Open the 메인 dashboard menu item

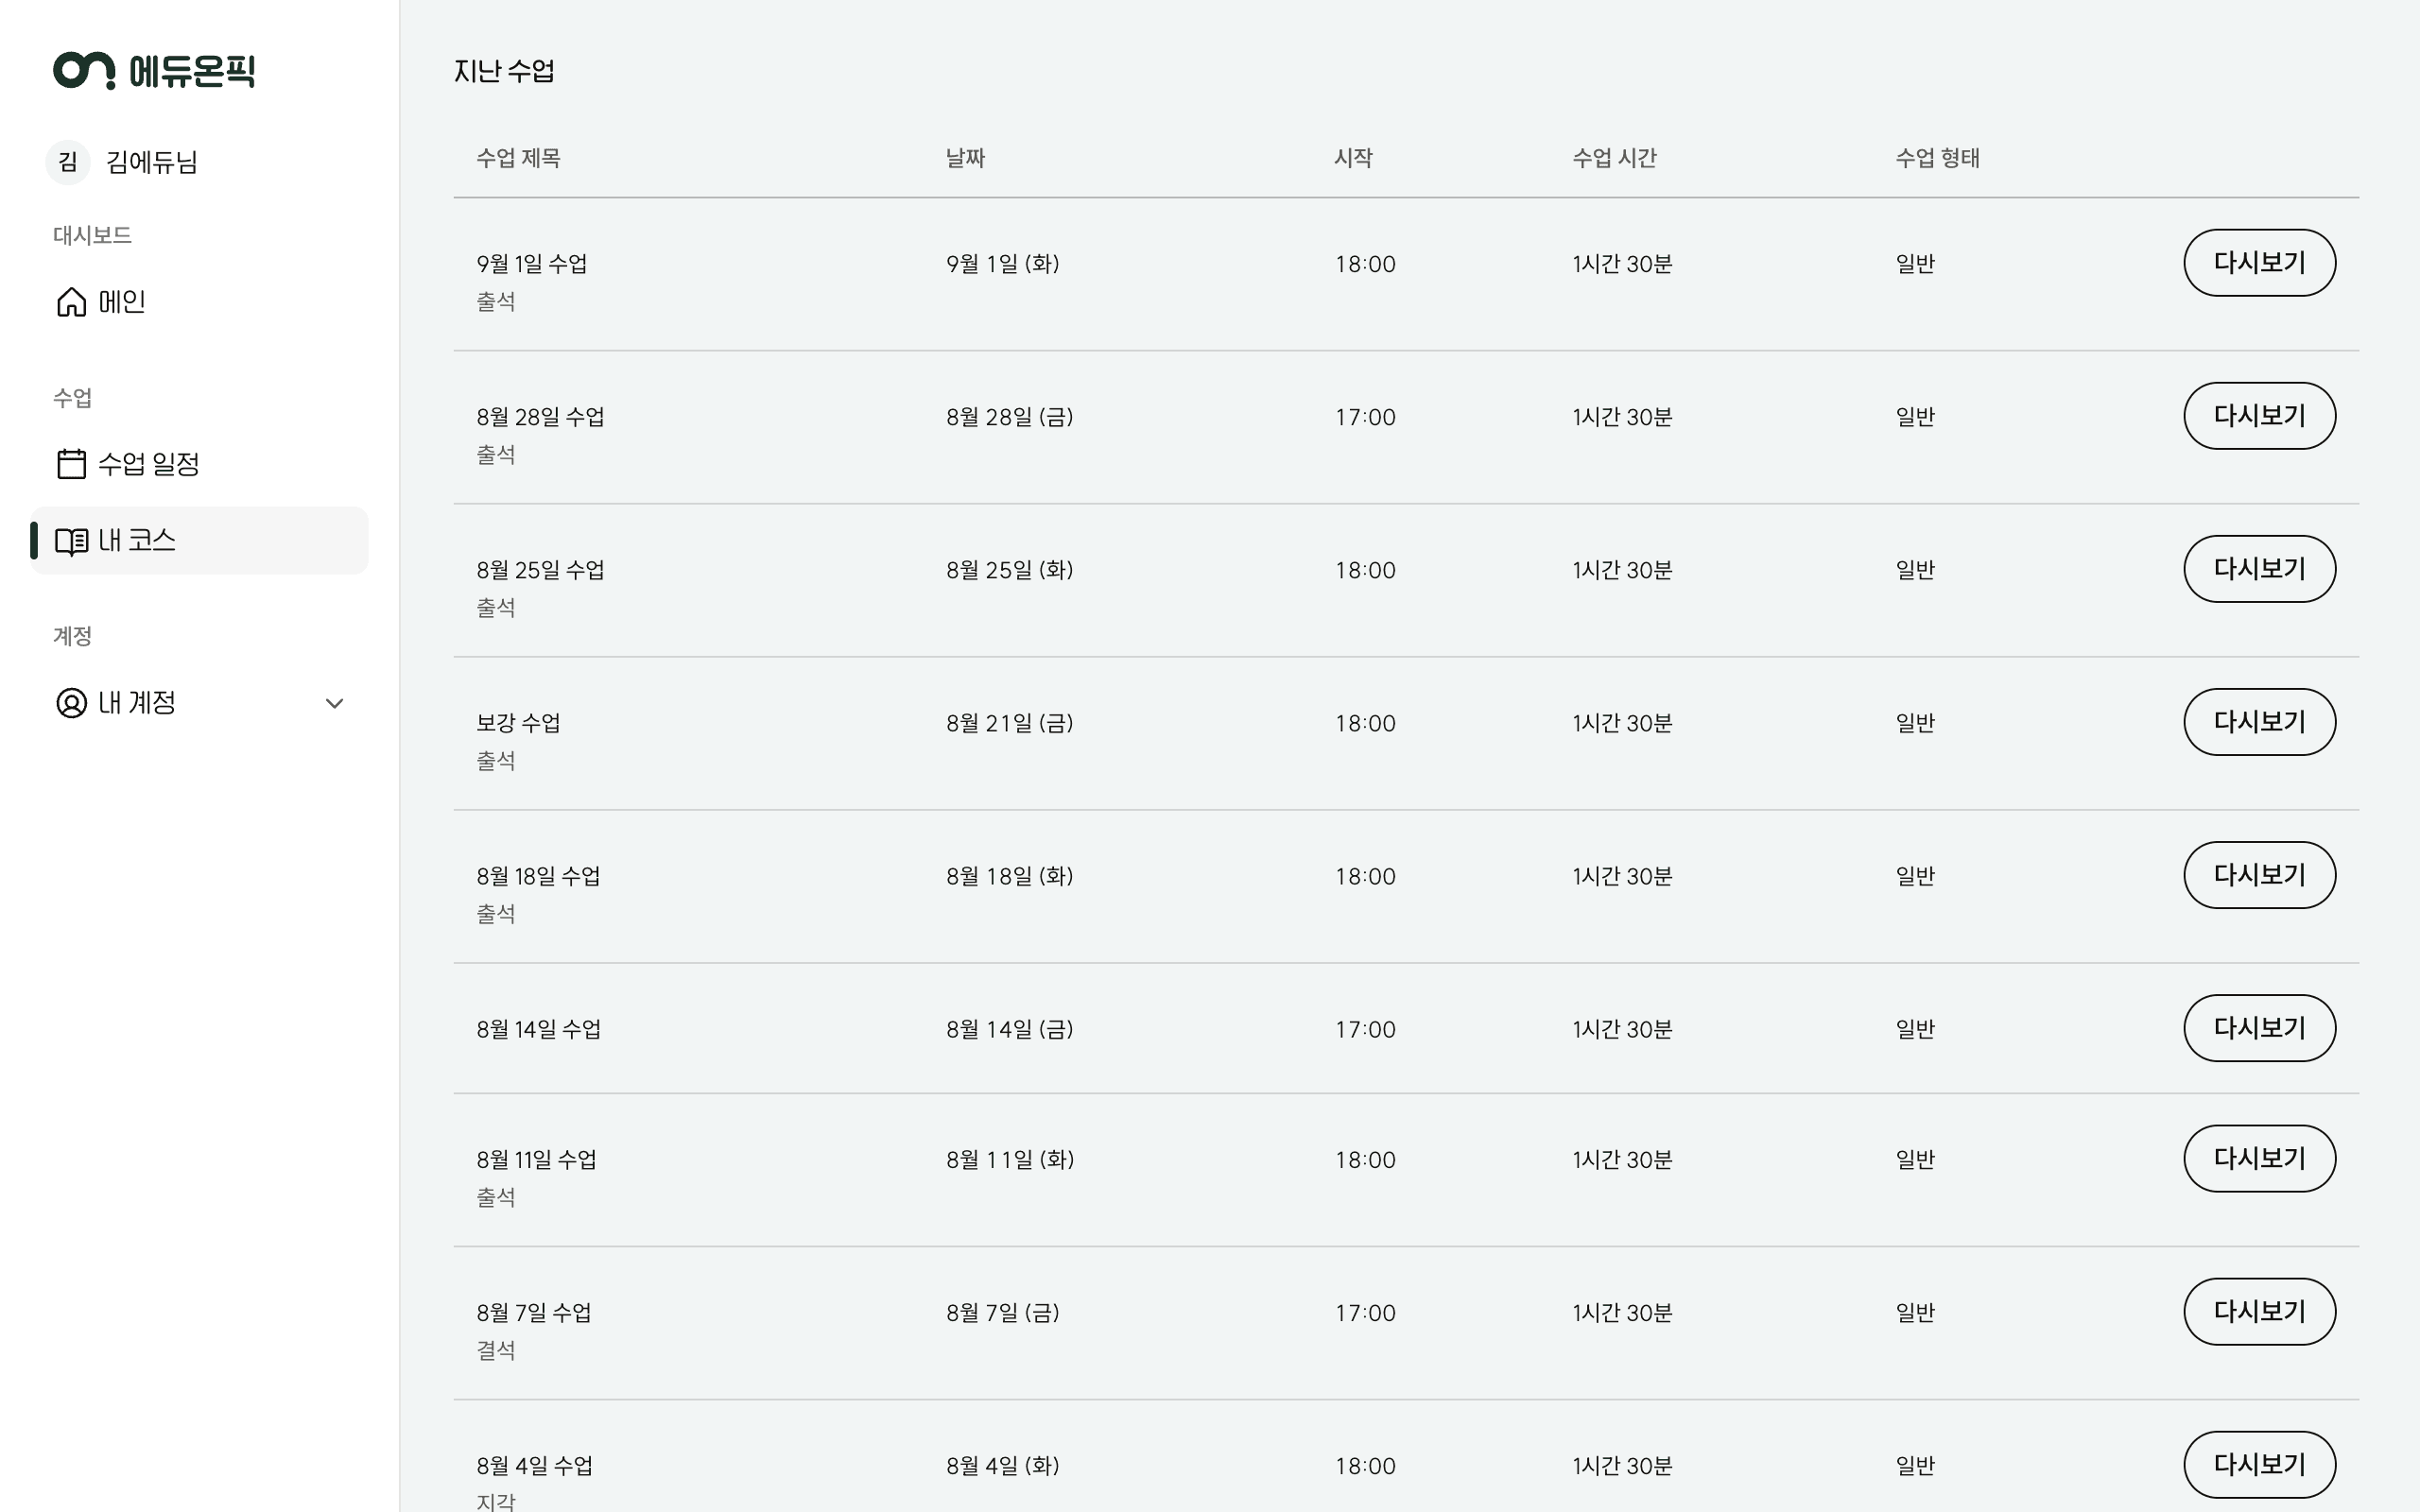[199, 302]
